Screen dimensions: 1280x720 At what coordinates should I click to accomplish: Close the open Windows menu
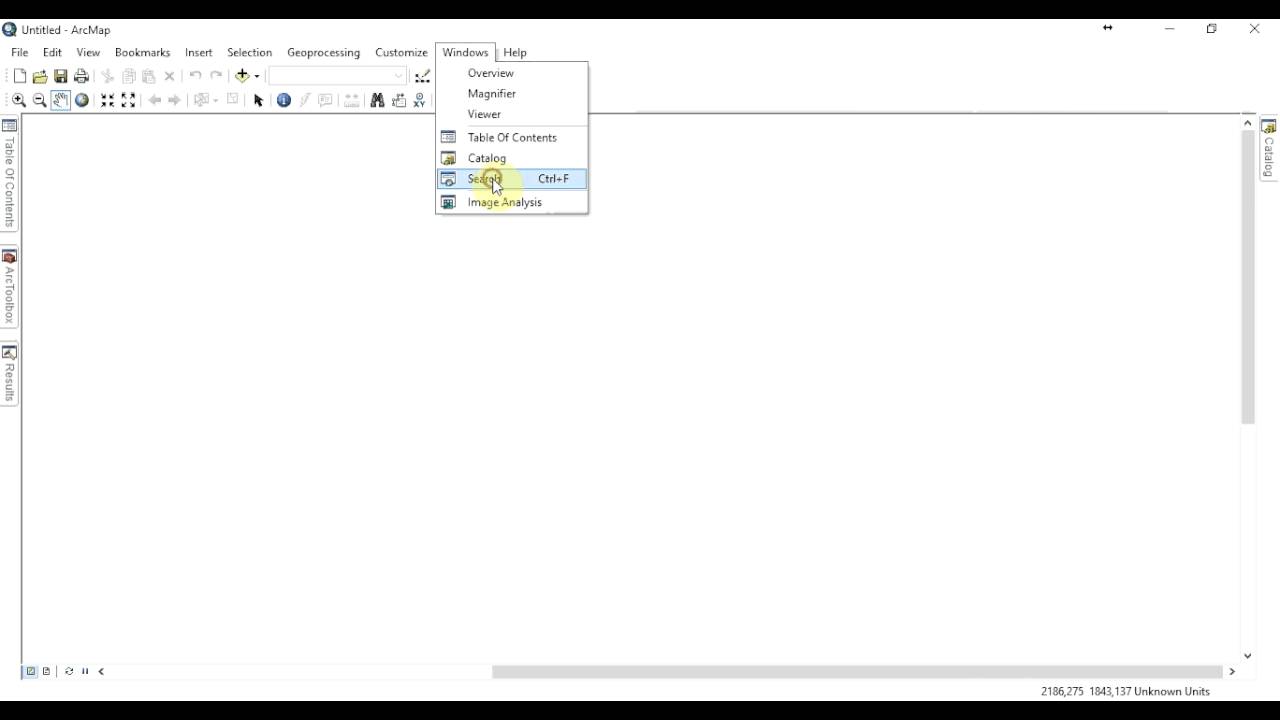pyautogui.click(x=466, y=52)
